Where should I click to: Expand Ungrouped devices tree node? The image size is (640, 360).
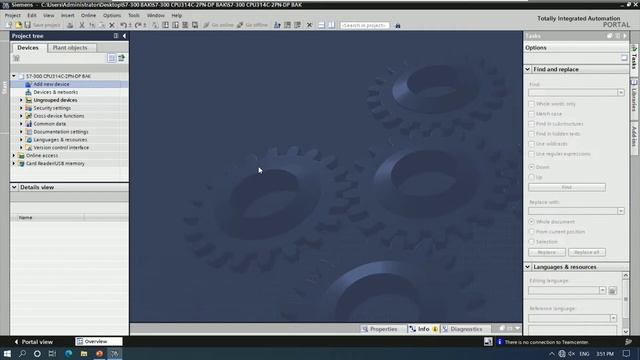coord(21,100)
